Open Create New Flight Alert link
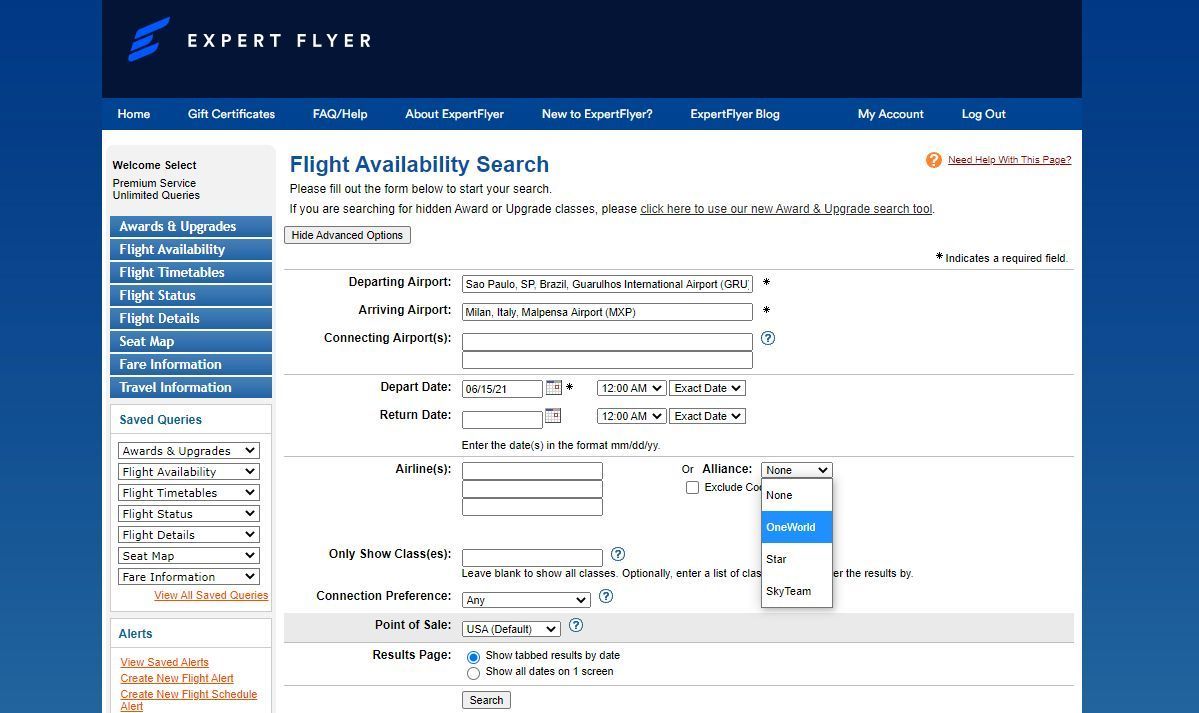1199x713 pixels. tap(177, 679)
